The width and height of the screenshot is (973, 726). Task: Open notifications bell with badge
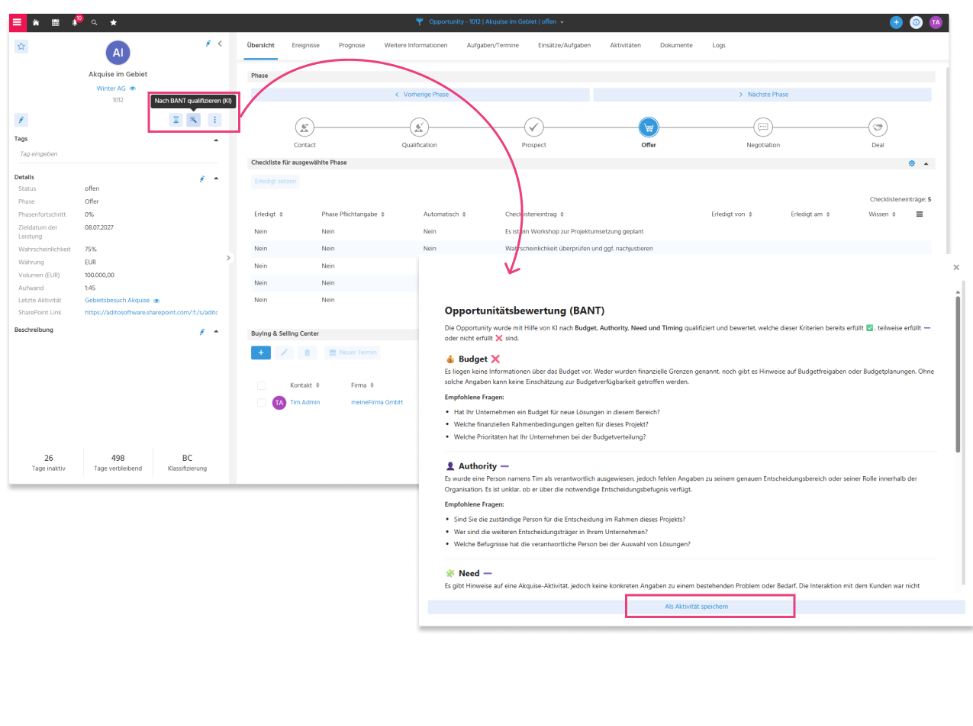[75, 22]
